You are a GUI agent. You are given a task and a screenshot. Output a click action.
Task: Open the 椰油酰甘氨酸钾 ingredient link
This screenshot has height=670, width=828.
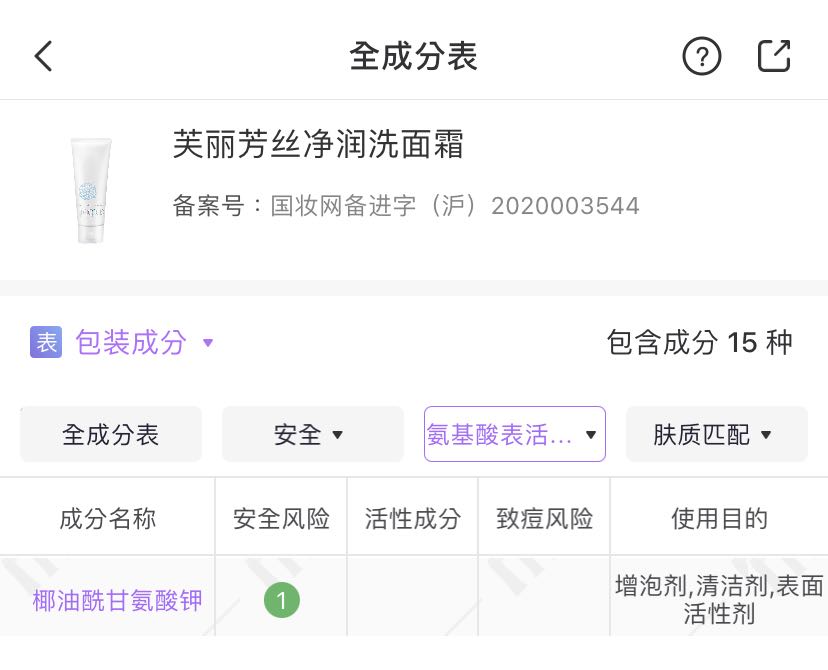coord(117,601)
